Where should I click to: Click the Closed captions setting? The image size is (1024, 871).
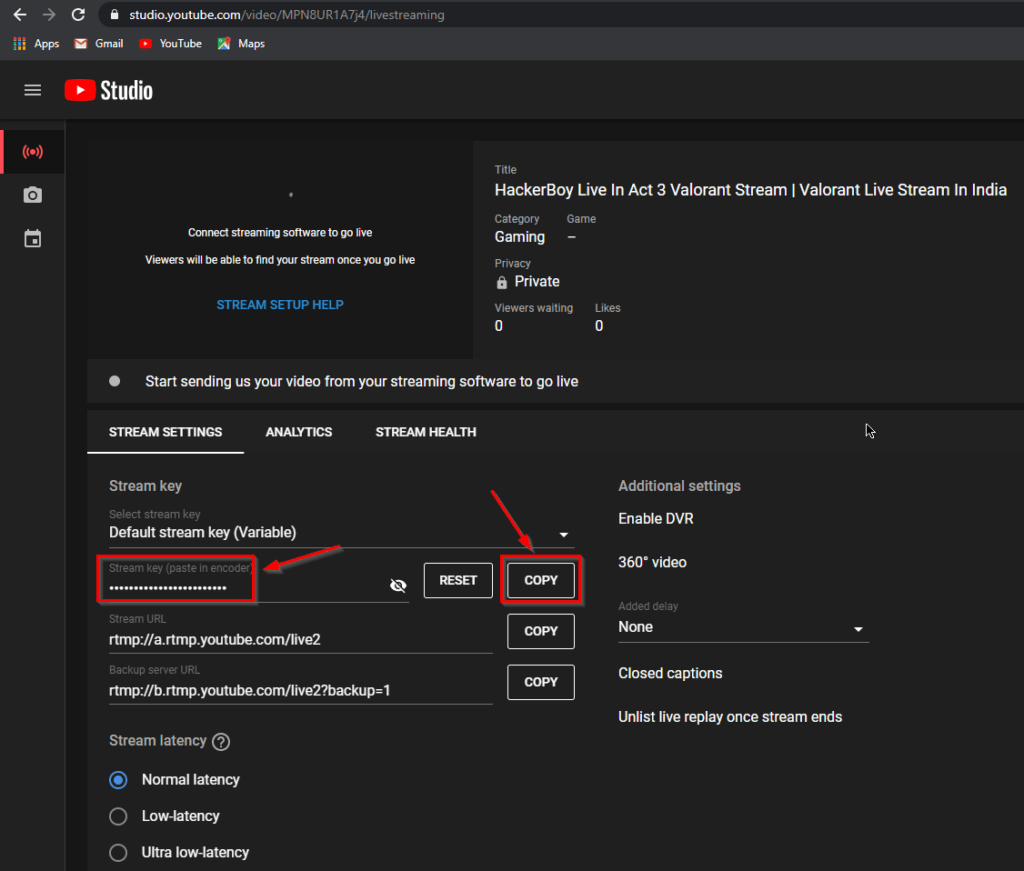pos(670,673)
